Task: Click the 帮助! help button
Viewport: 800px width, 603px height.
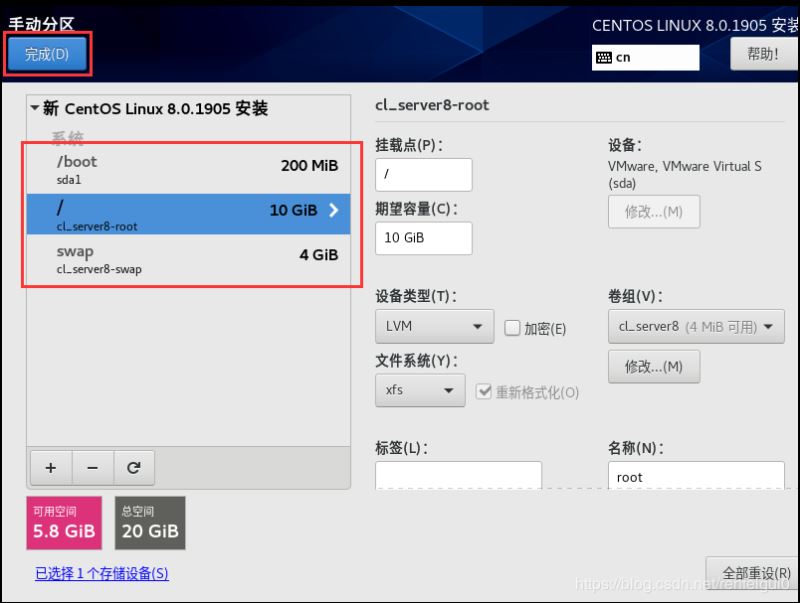Action: (762, 54)
